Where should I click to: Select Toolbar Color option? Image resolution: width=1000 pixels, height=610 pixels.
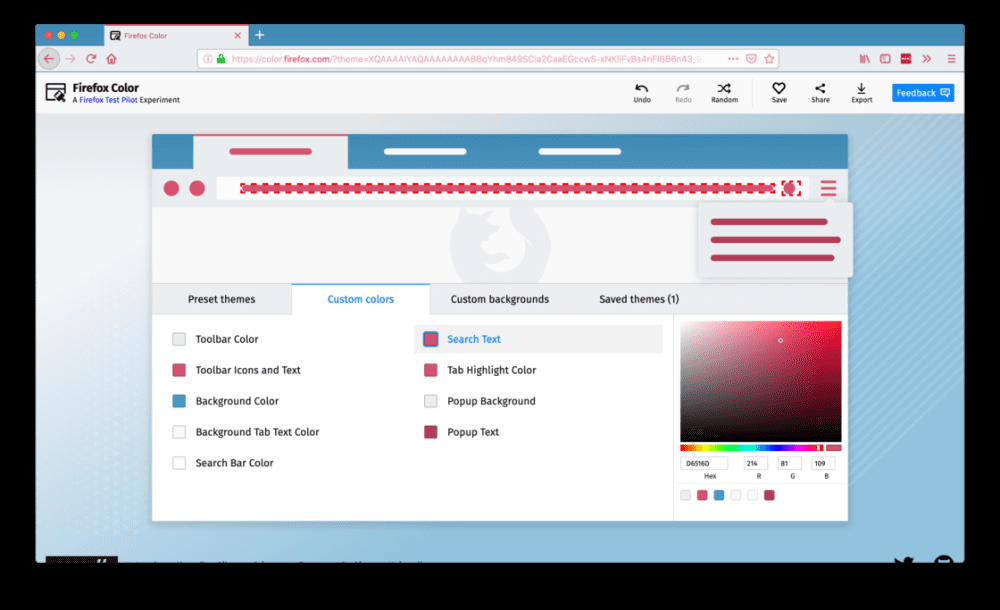tap(216, 339)
